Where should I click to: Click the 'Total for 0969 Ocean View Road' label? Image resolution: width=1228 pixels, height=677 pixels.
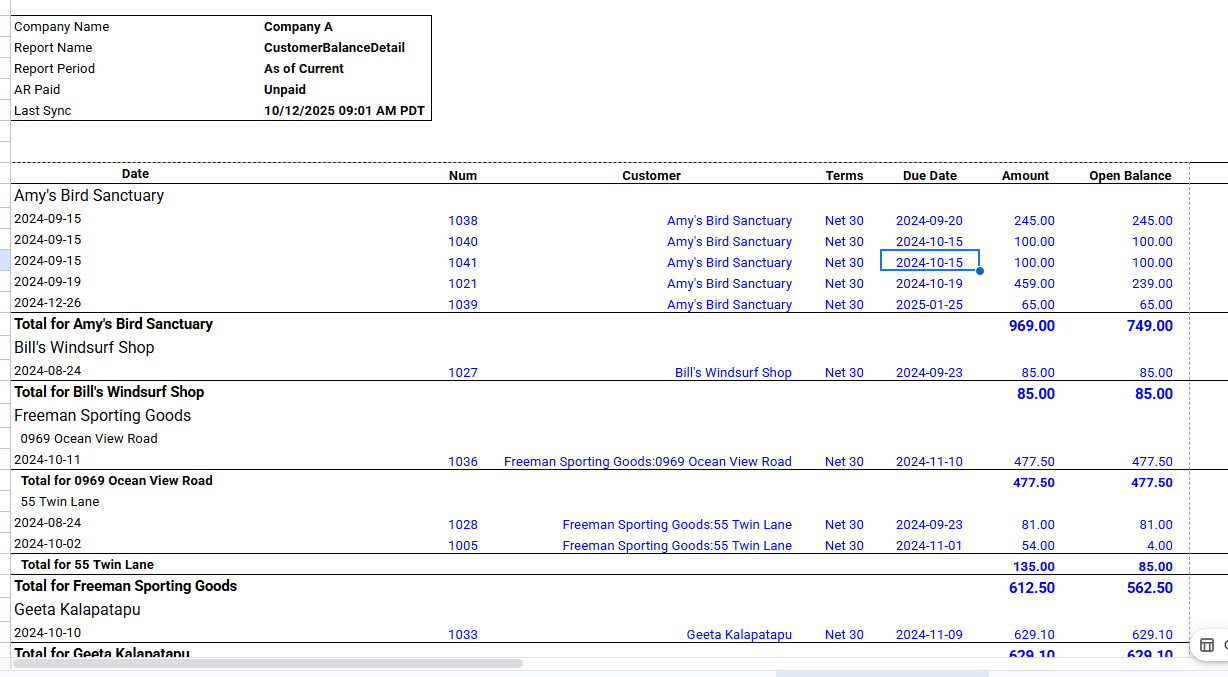click(117, 481)
